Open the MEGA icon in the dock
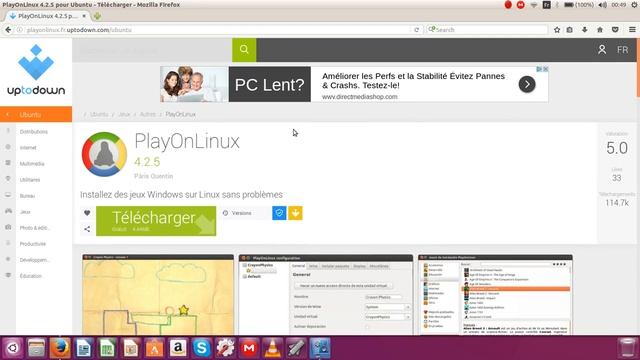 [249, 348]
